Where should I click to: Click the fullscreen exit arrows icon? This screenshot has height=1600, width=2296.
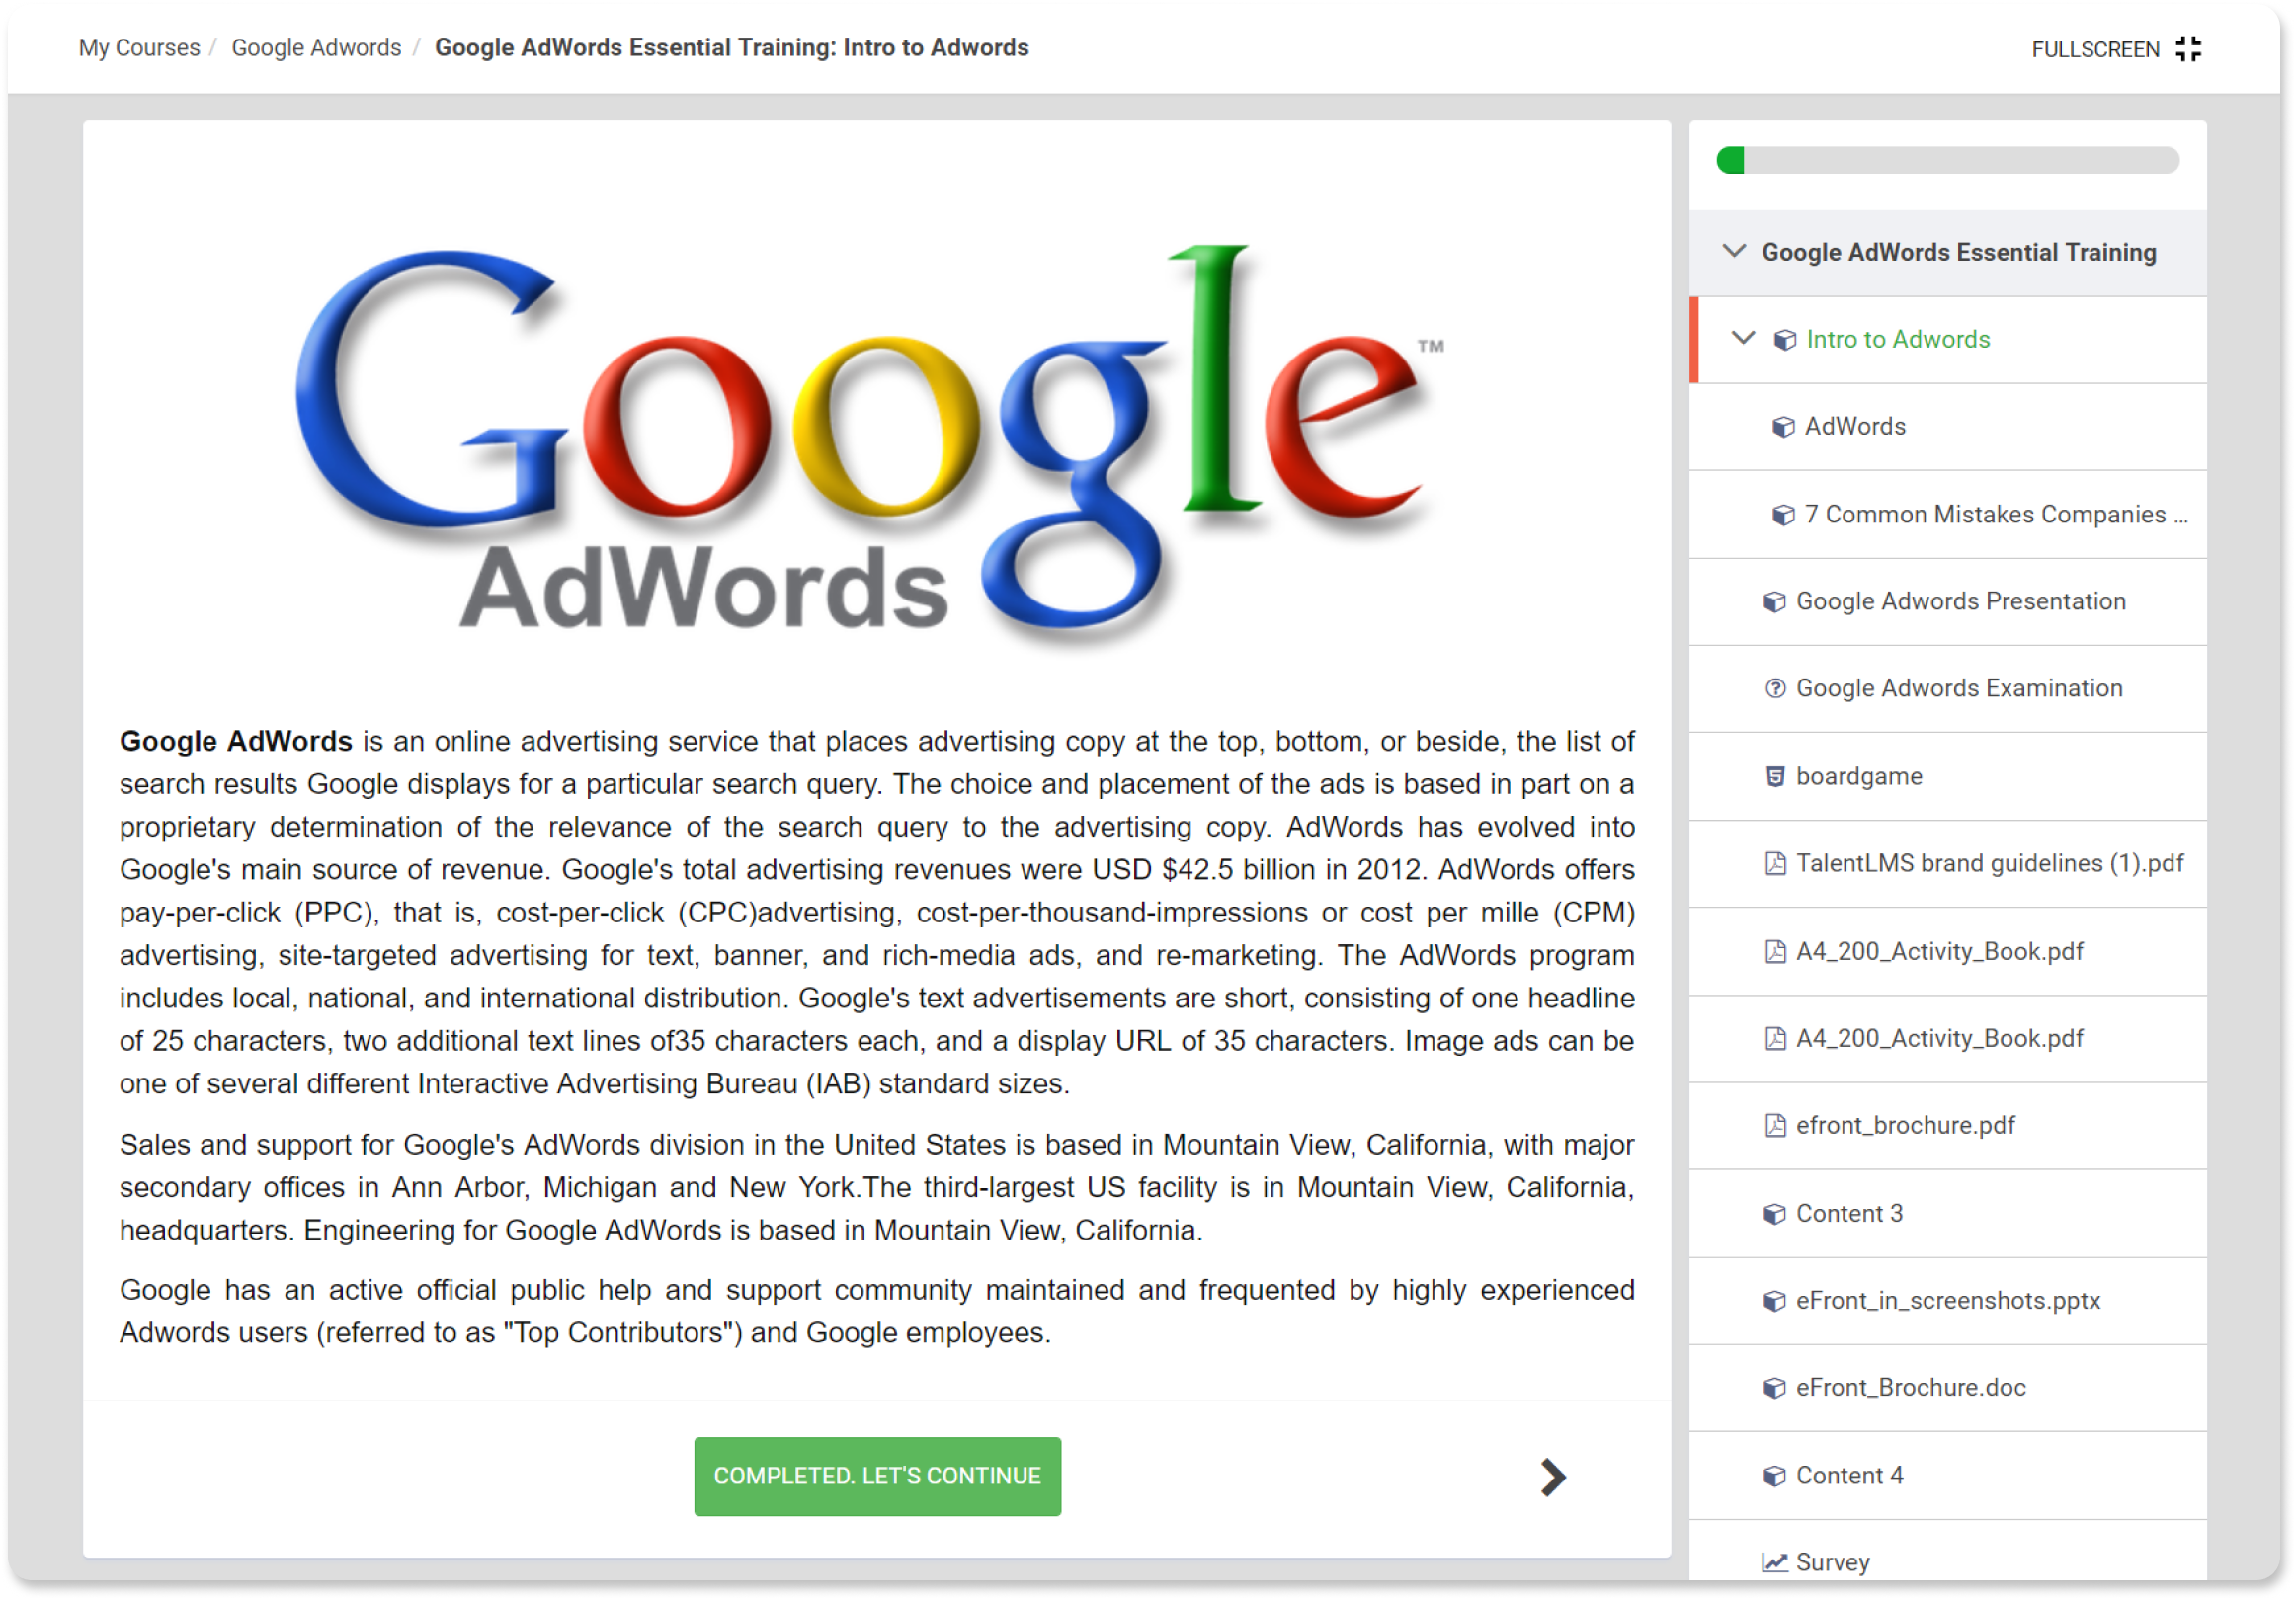2188,49
